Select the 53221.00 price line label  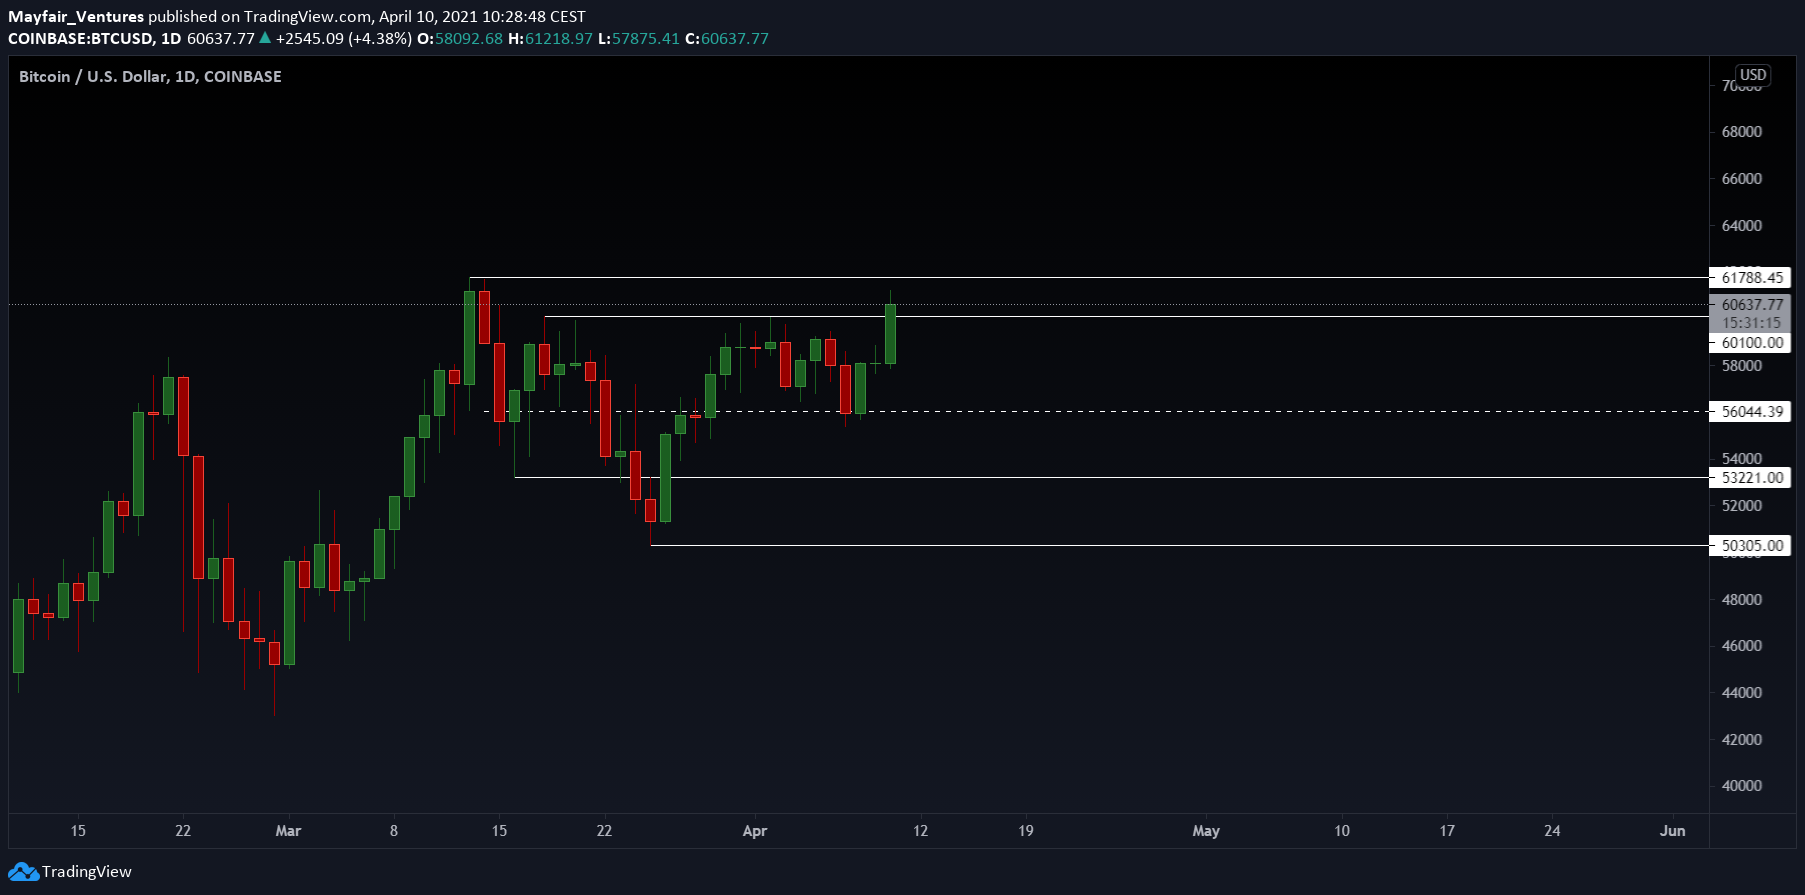point(1750,478)
